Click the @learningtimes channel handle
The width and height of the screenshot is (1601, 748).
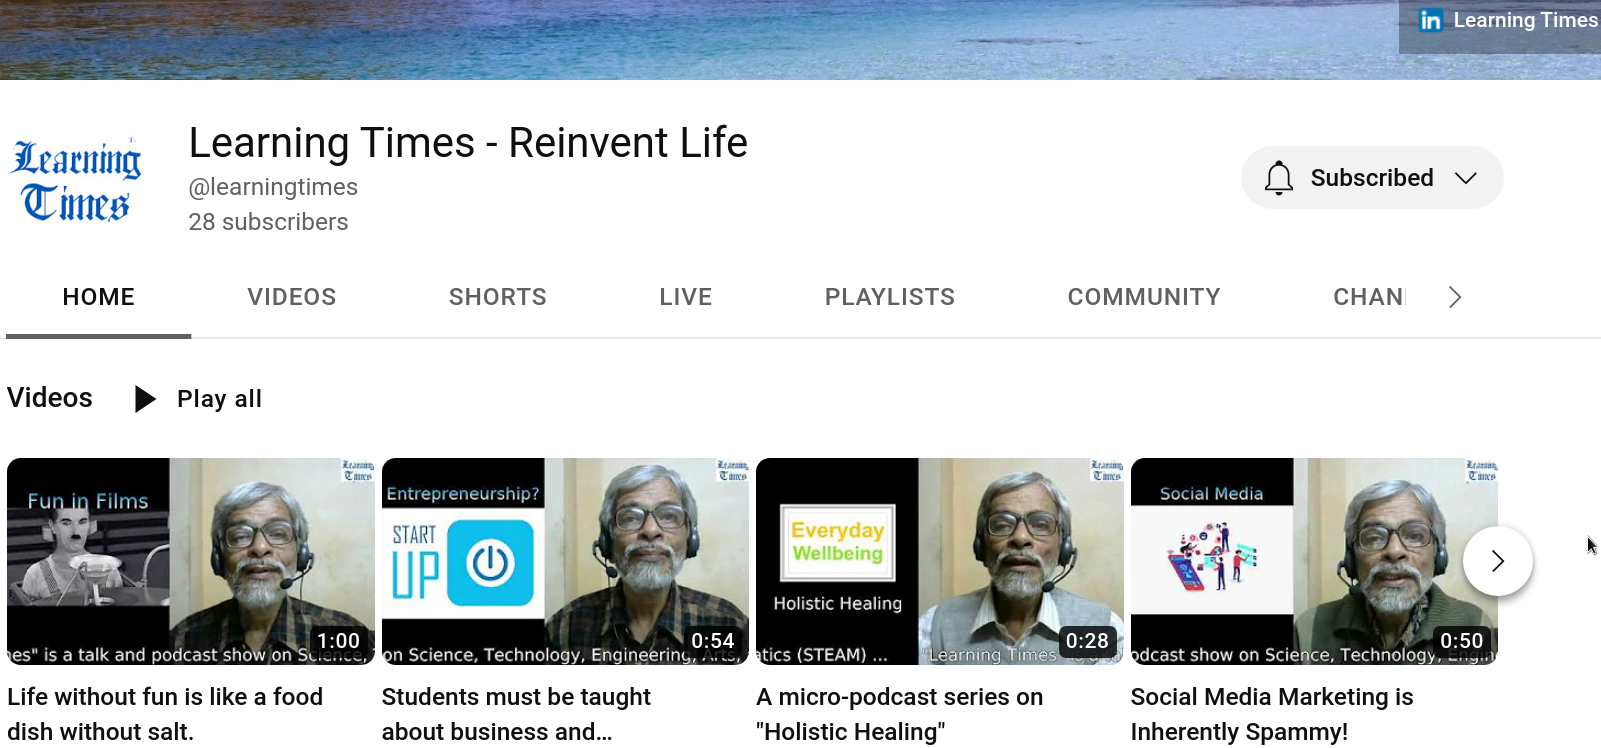(273, 187)
